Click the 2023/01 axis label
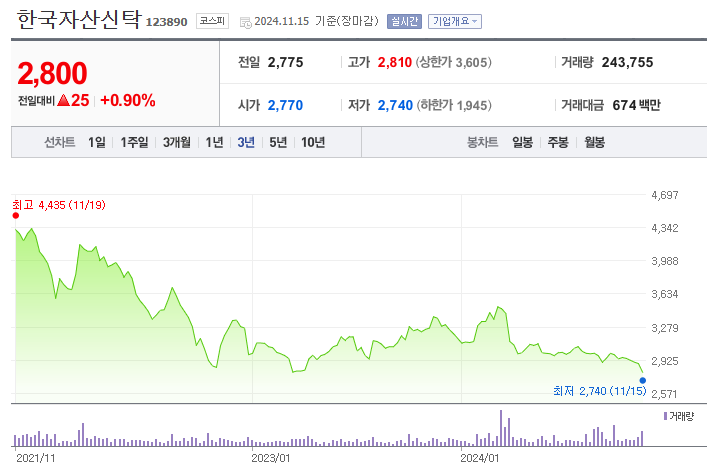This screenshot has height=470, width=707. 271,458
